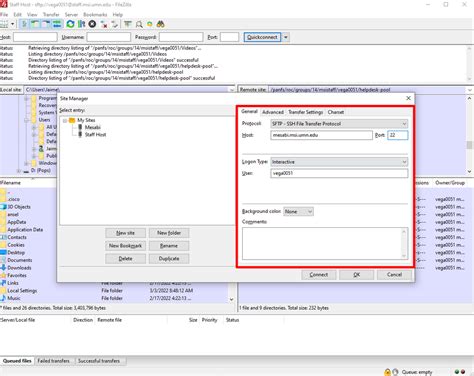This screenshot has height=376, width=474.
Task: Click the User field containing vega0051
Action: (x=339, y=173)
